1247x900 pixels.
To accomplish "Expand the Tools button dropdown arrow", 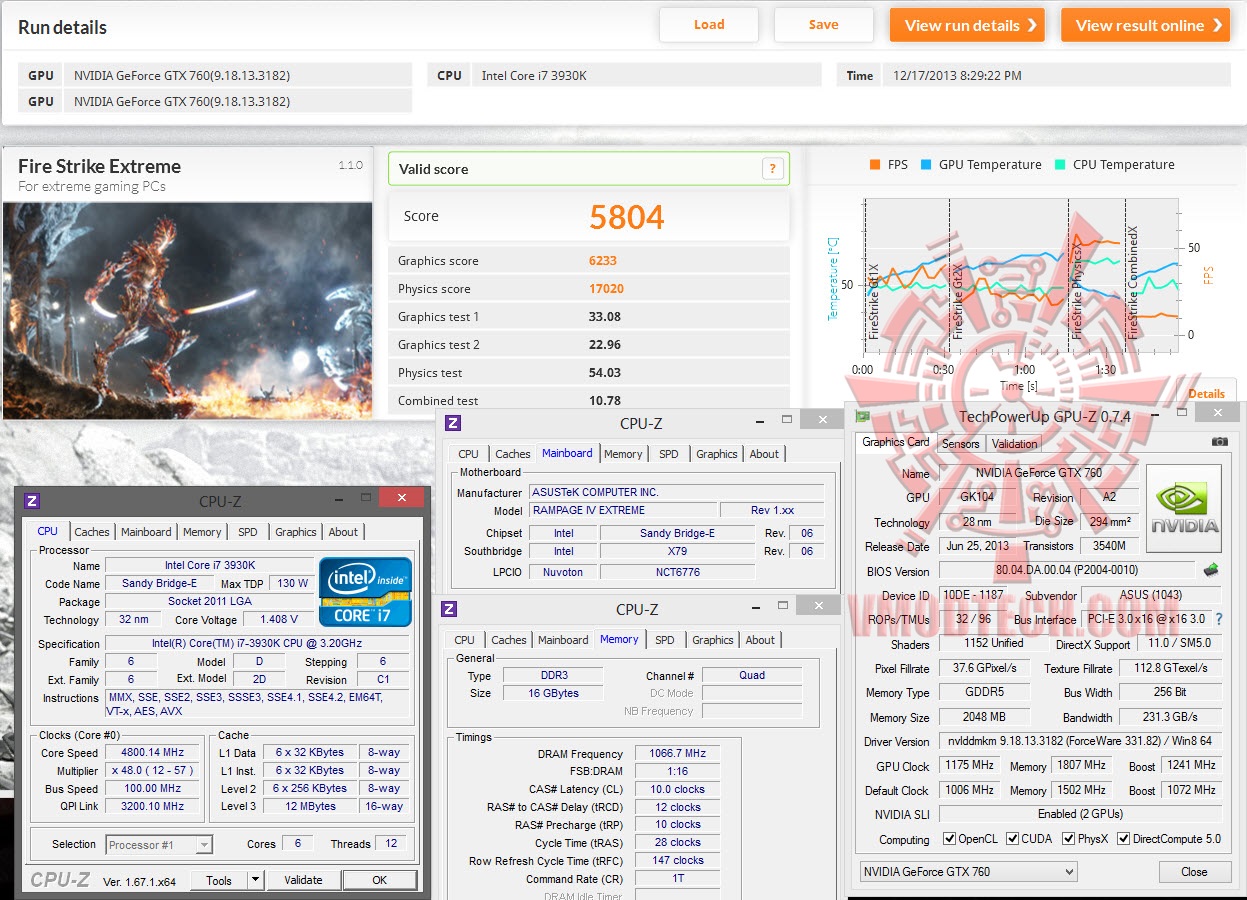I will tap(255, 880).
